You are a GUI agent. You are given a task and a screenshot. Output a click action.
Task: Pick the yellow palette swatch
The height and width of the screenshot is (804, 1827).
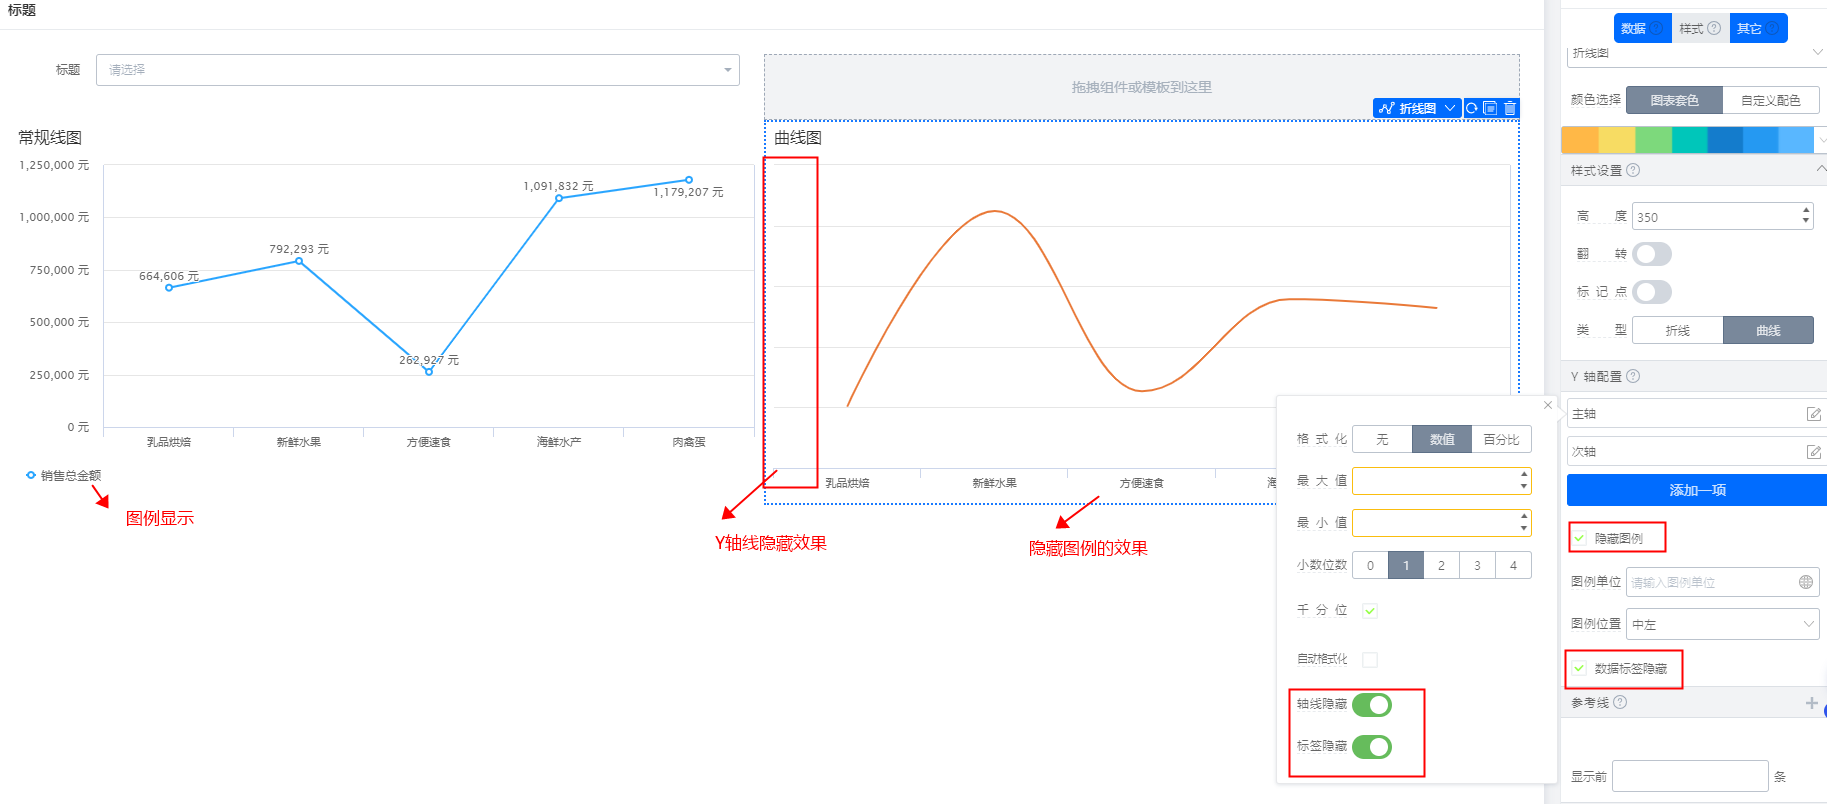tap(1616, 140)
